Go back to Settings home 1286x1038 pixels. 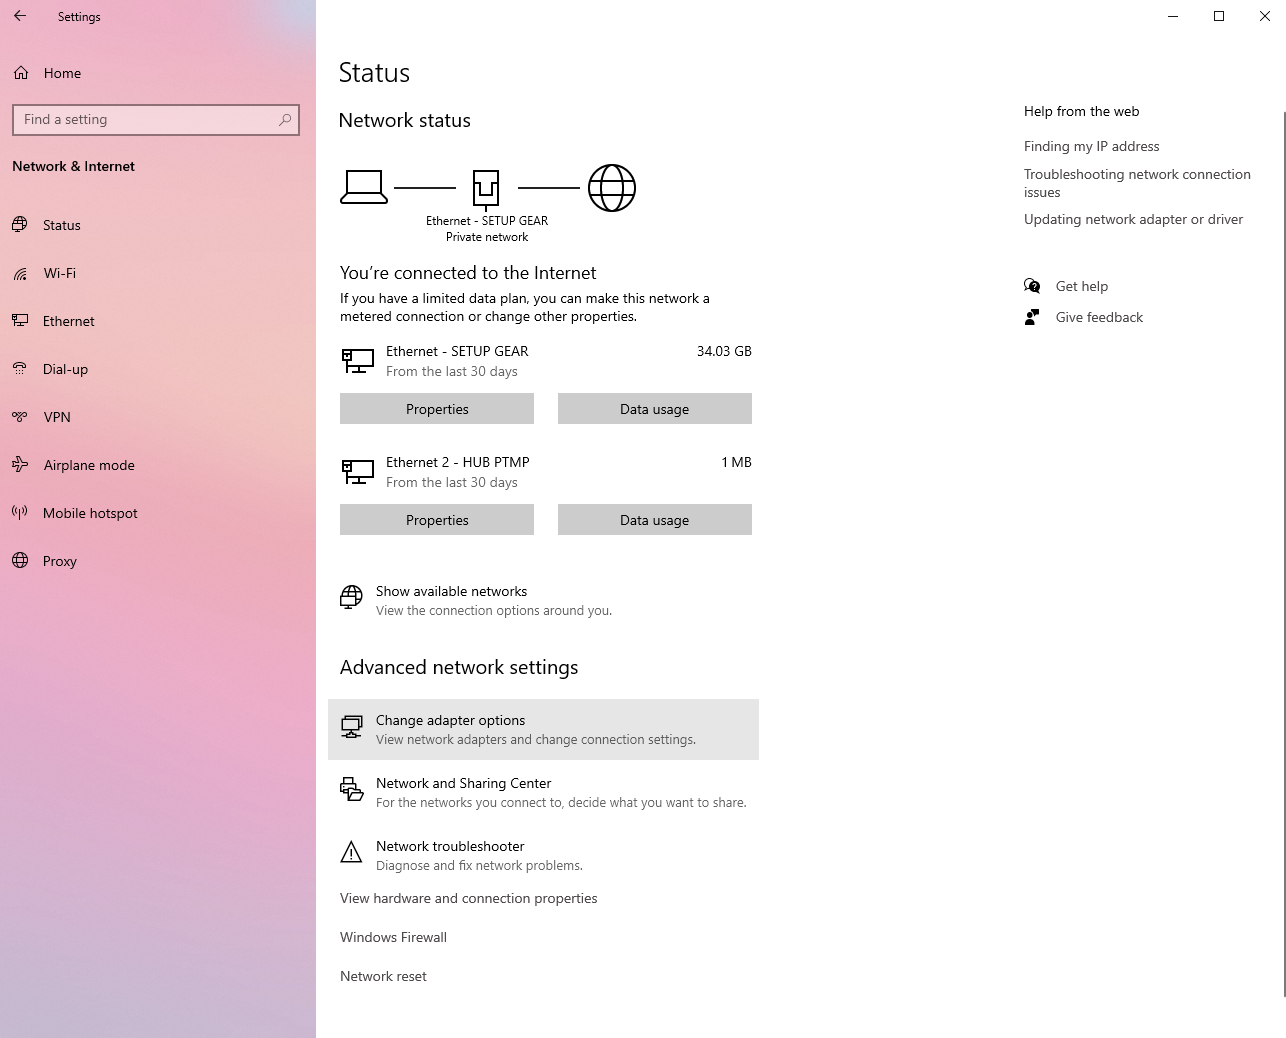tap(20, 16)
